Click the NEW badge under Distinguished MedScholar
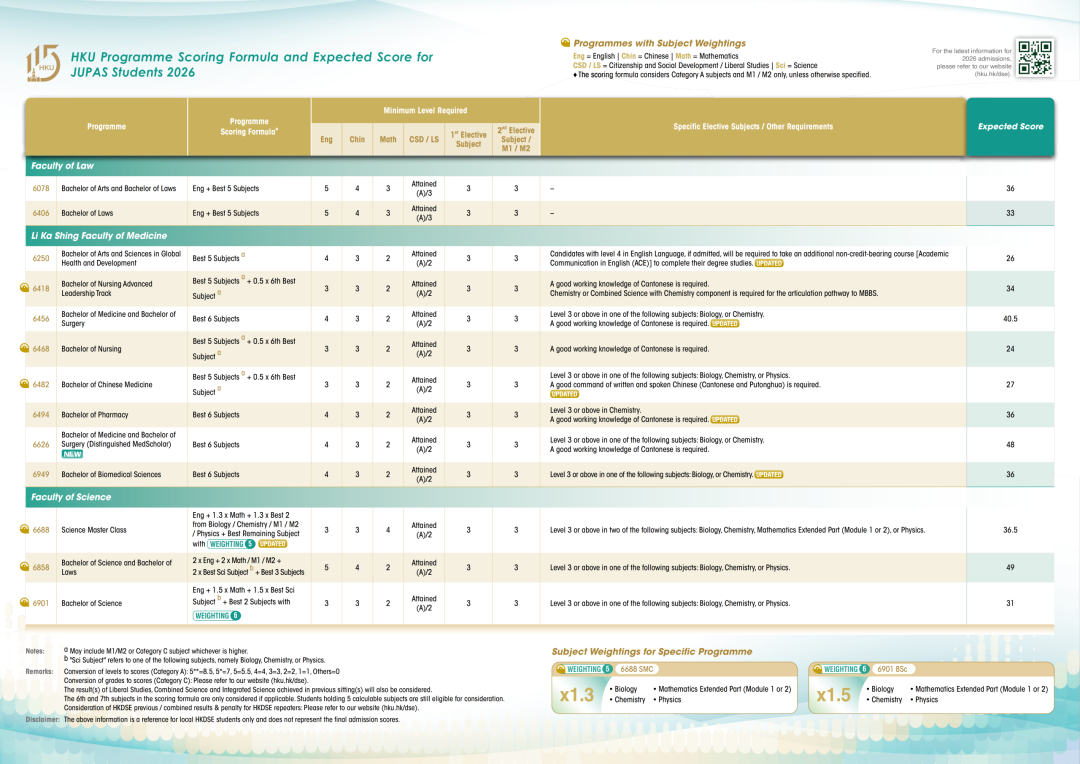The height and width of the screenshot is (764, 1080). pos(72,454)
